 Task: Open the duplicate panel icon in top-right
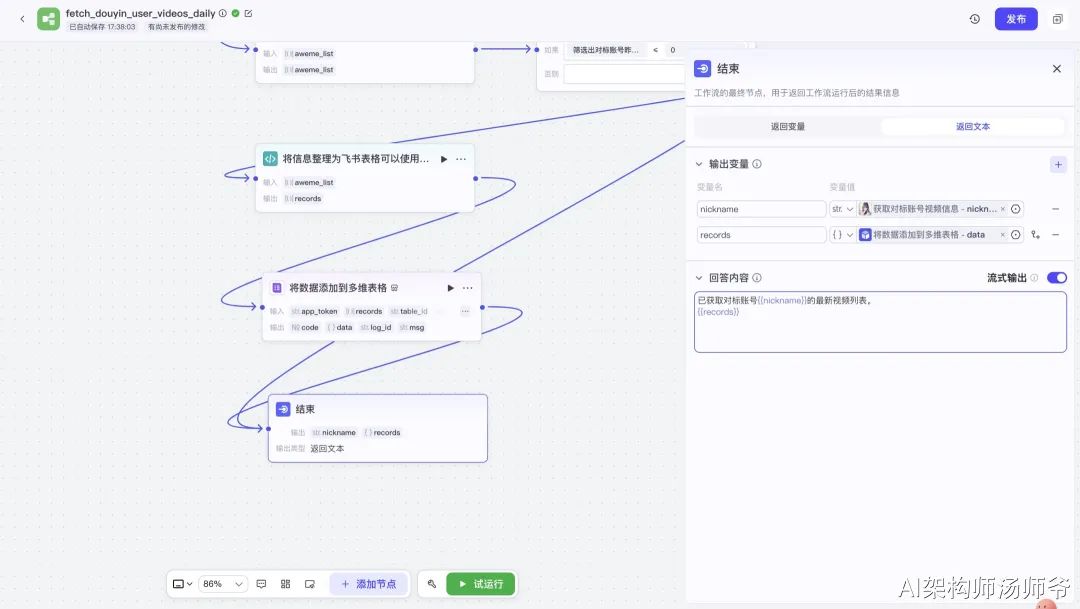tap(1058, 19)
